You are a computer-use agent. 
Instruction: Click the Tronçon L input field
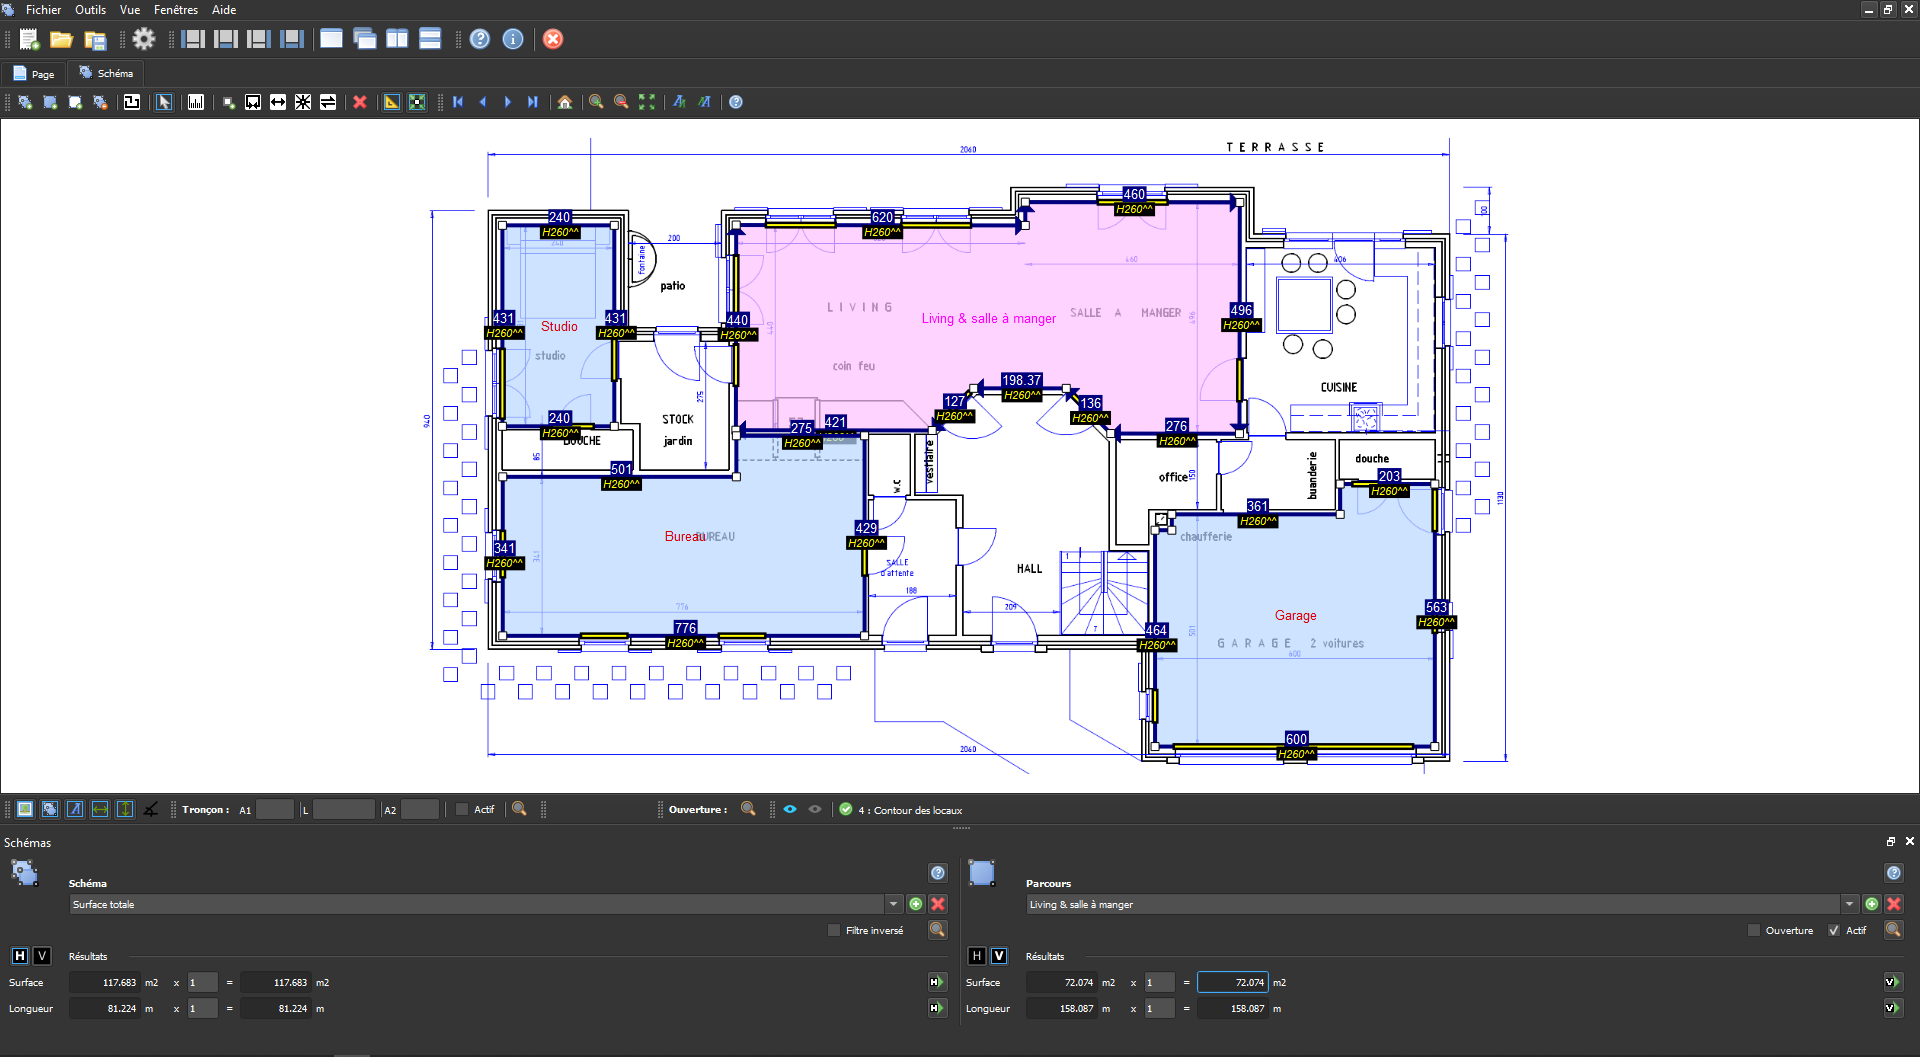(x=344, y=809)
